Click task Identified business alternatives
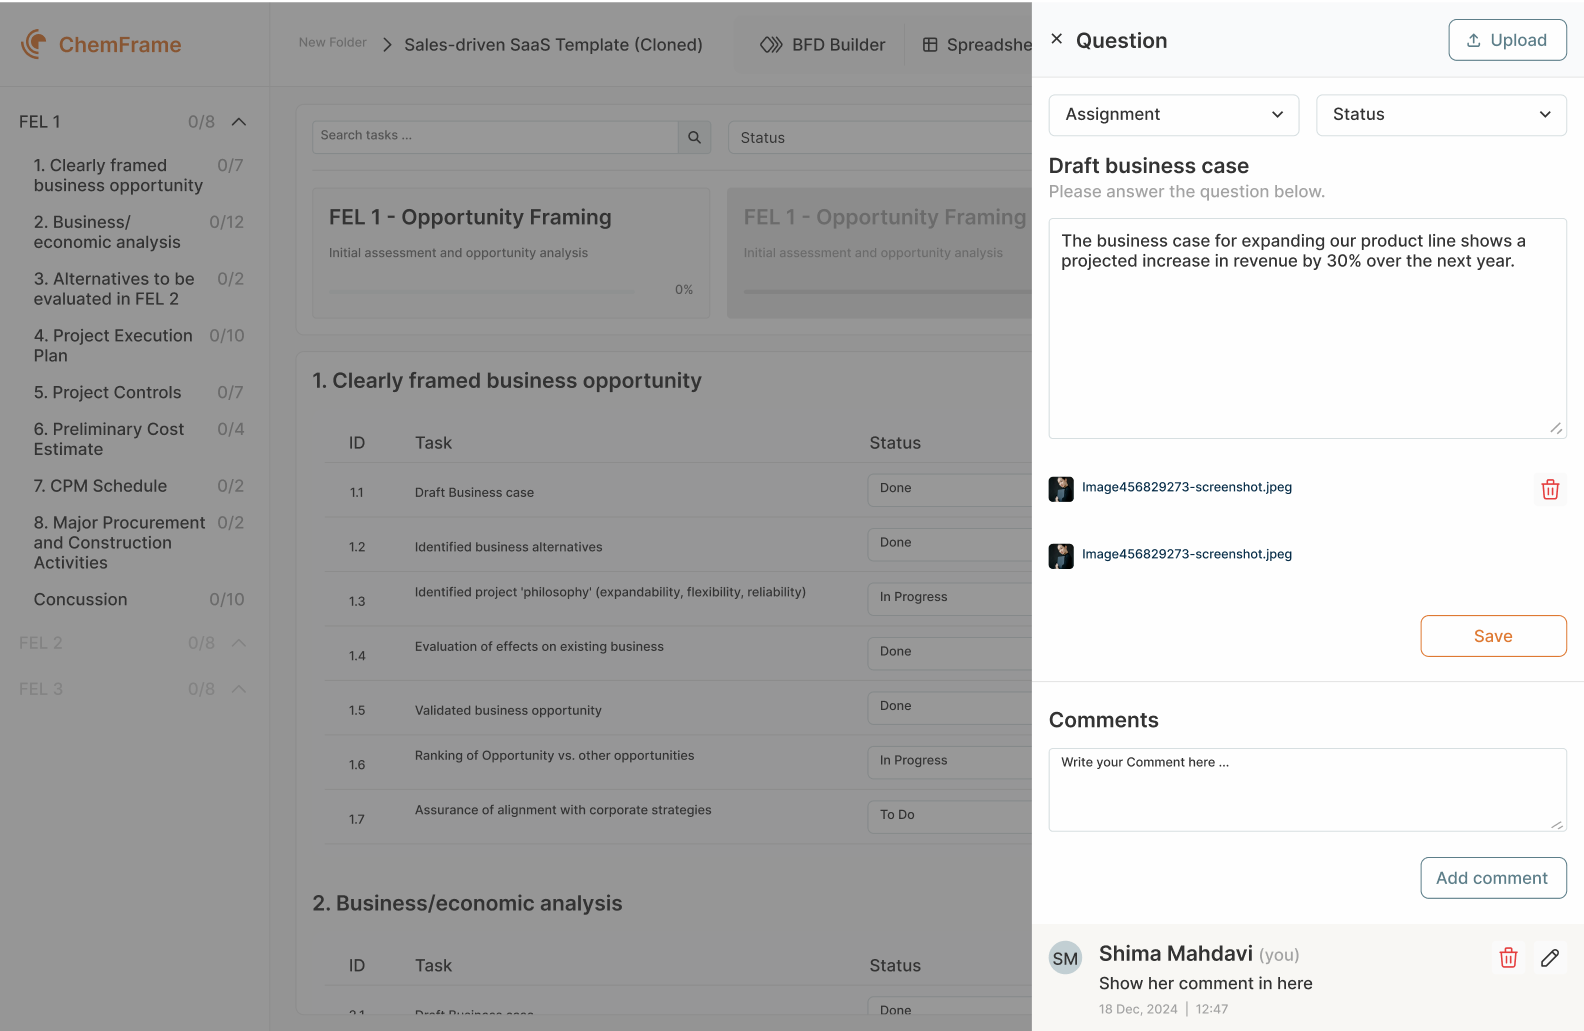Screen dimensions: 1584x1031 (508, 547)
